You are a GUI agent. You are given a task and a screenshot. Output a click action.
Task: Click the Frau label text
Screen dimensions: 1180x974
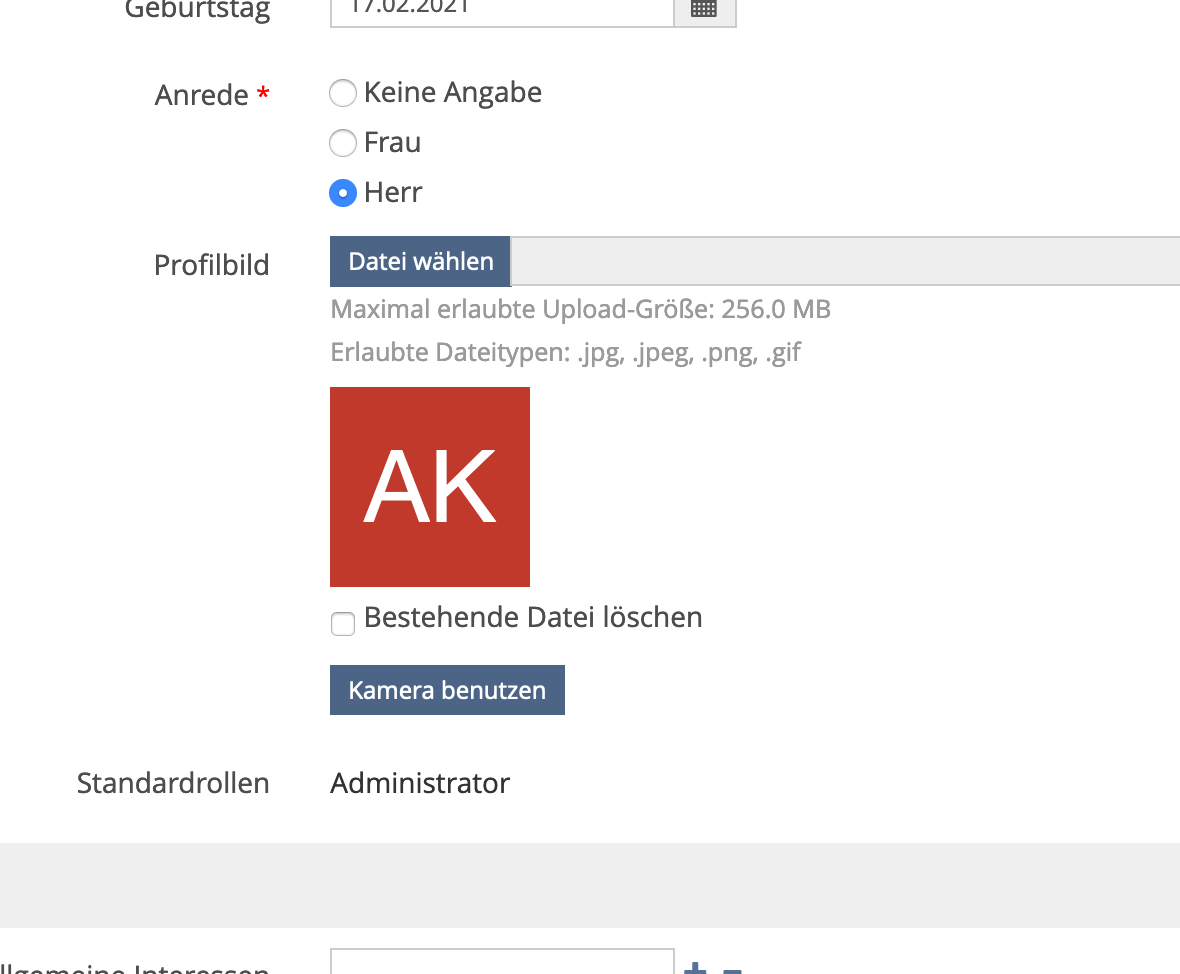pos(392,143)
